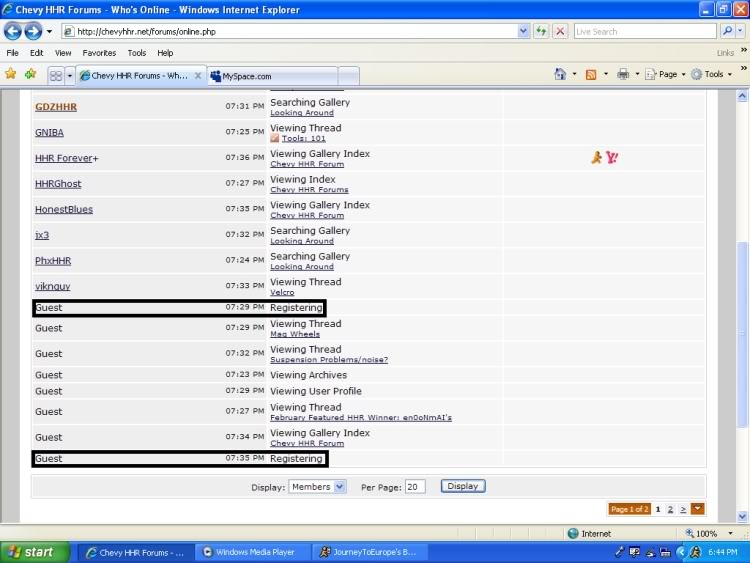Click the search magnifier icon
This screenshot has height=563, width=750.
tap(727, 32)
